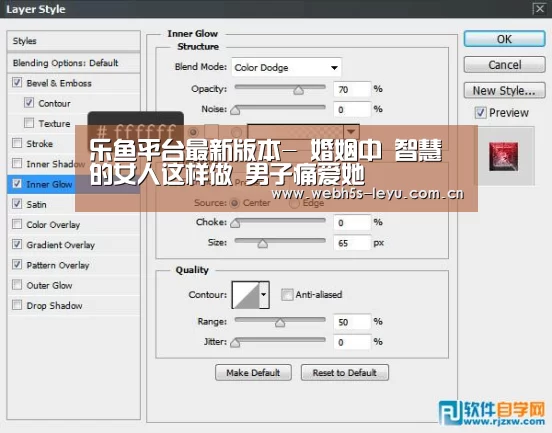
Task: Click the Size slider handle
Action: (262, 244)
